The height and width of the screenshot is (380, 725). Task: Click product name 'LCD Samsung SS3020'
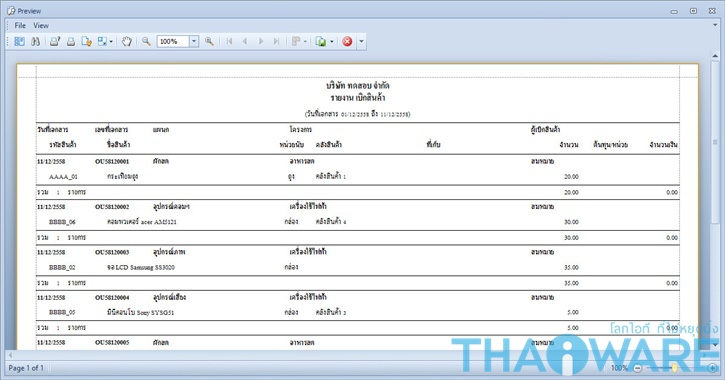point(145,267)
